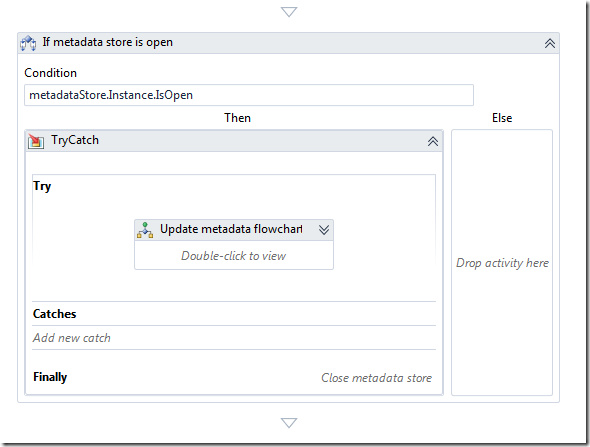Click the TryCatch activity icon
Screen dimensions: 590x447
click(x=36, y=141)
